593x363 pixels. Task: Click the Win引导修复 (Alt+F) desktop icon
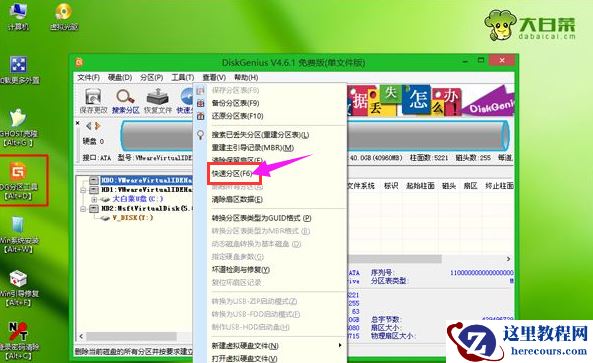click(17, 279)
